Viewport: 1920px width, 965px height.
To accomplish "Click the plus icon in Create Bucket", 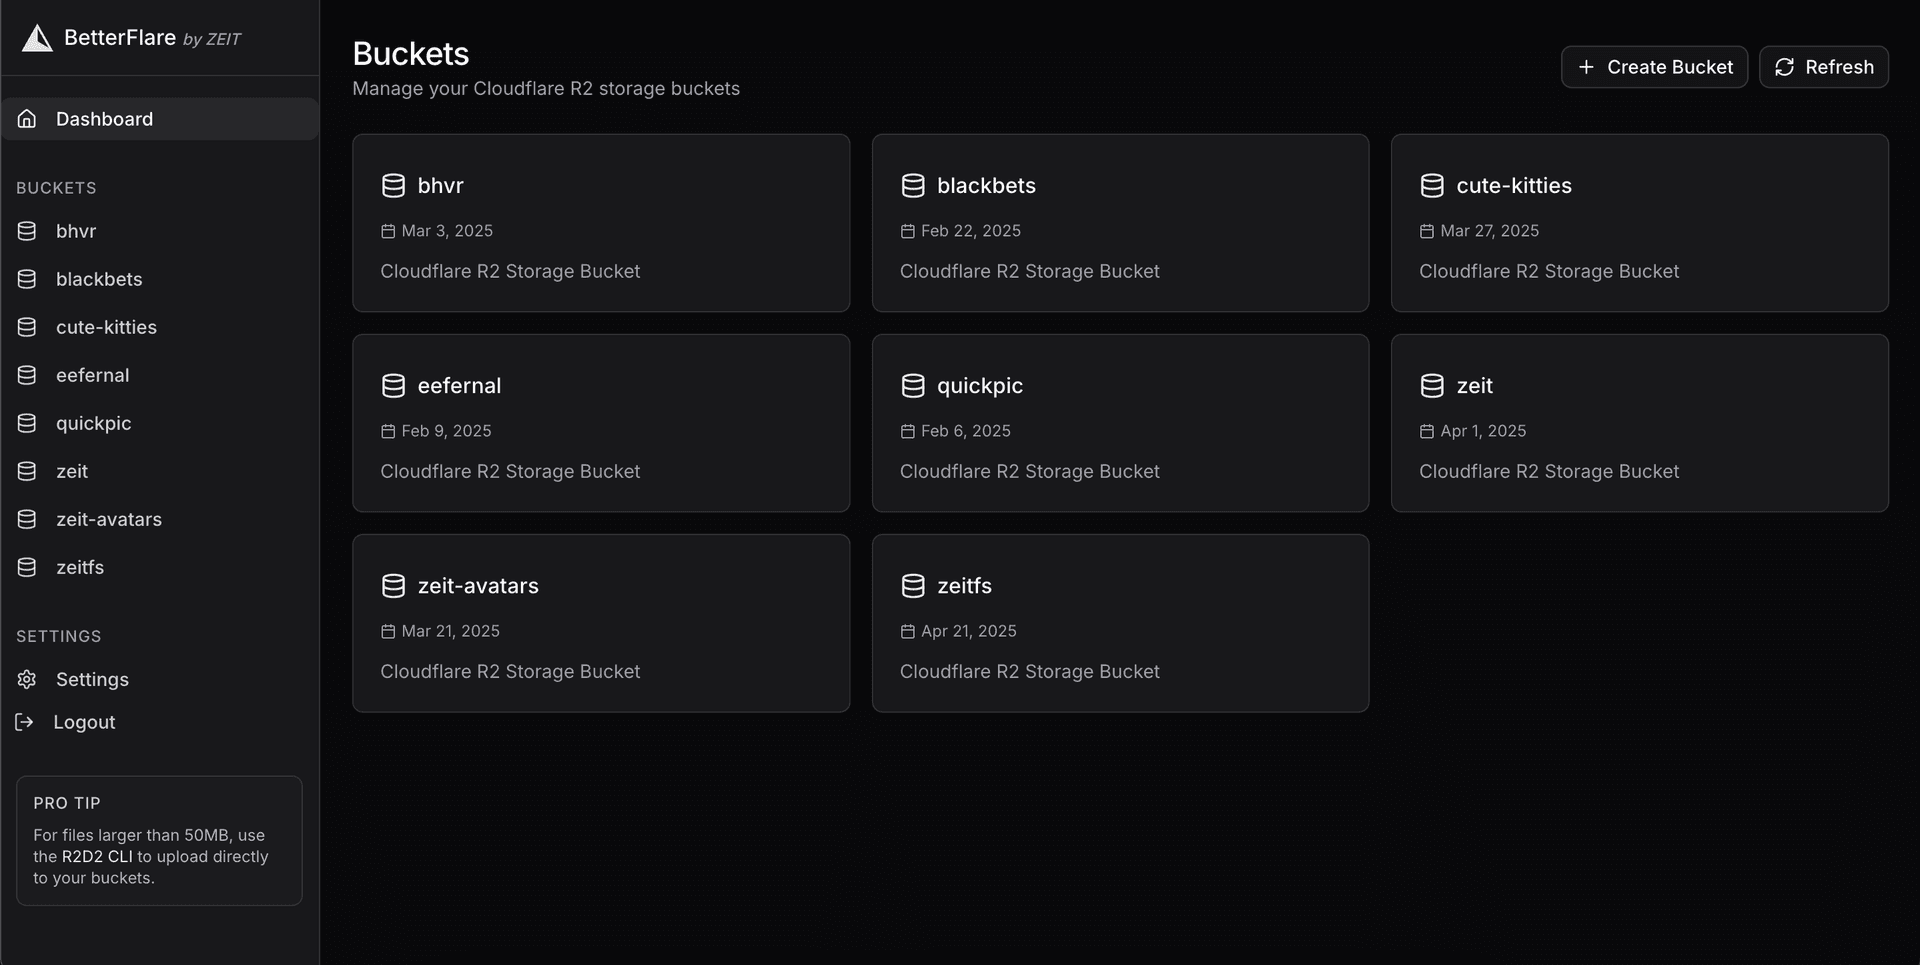I will [x=1586, y=67].
